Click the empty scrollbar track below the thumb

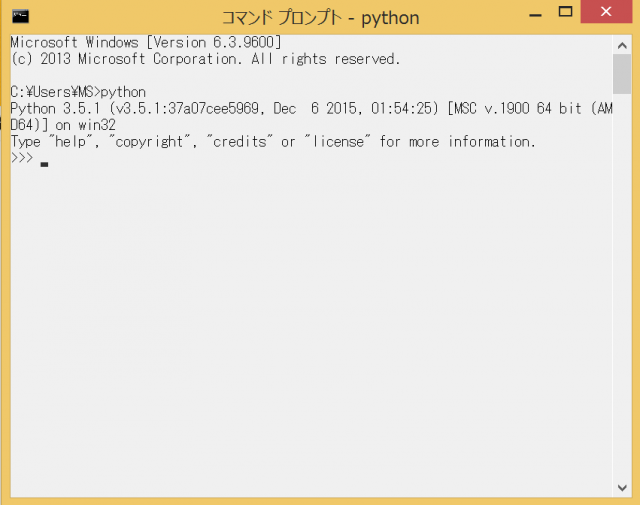tap(621, 300)
